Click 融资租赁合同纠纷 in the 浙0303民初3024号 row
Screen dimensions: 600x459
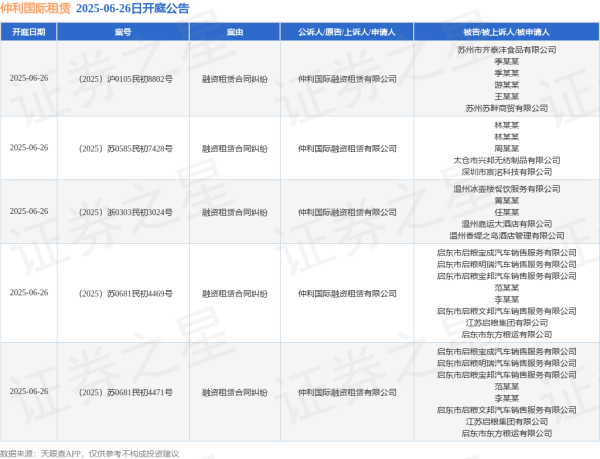click(x=235, y=212)
